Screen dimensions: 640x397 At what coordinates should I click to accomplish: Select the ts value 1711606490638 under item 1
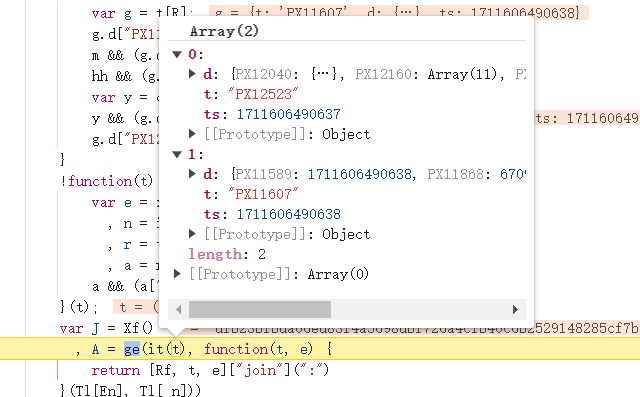(x=289, y=214)
